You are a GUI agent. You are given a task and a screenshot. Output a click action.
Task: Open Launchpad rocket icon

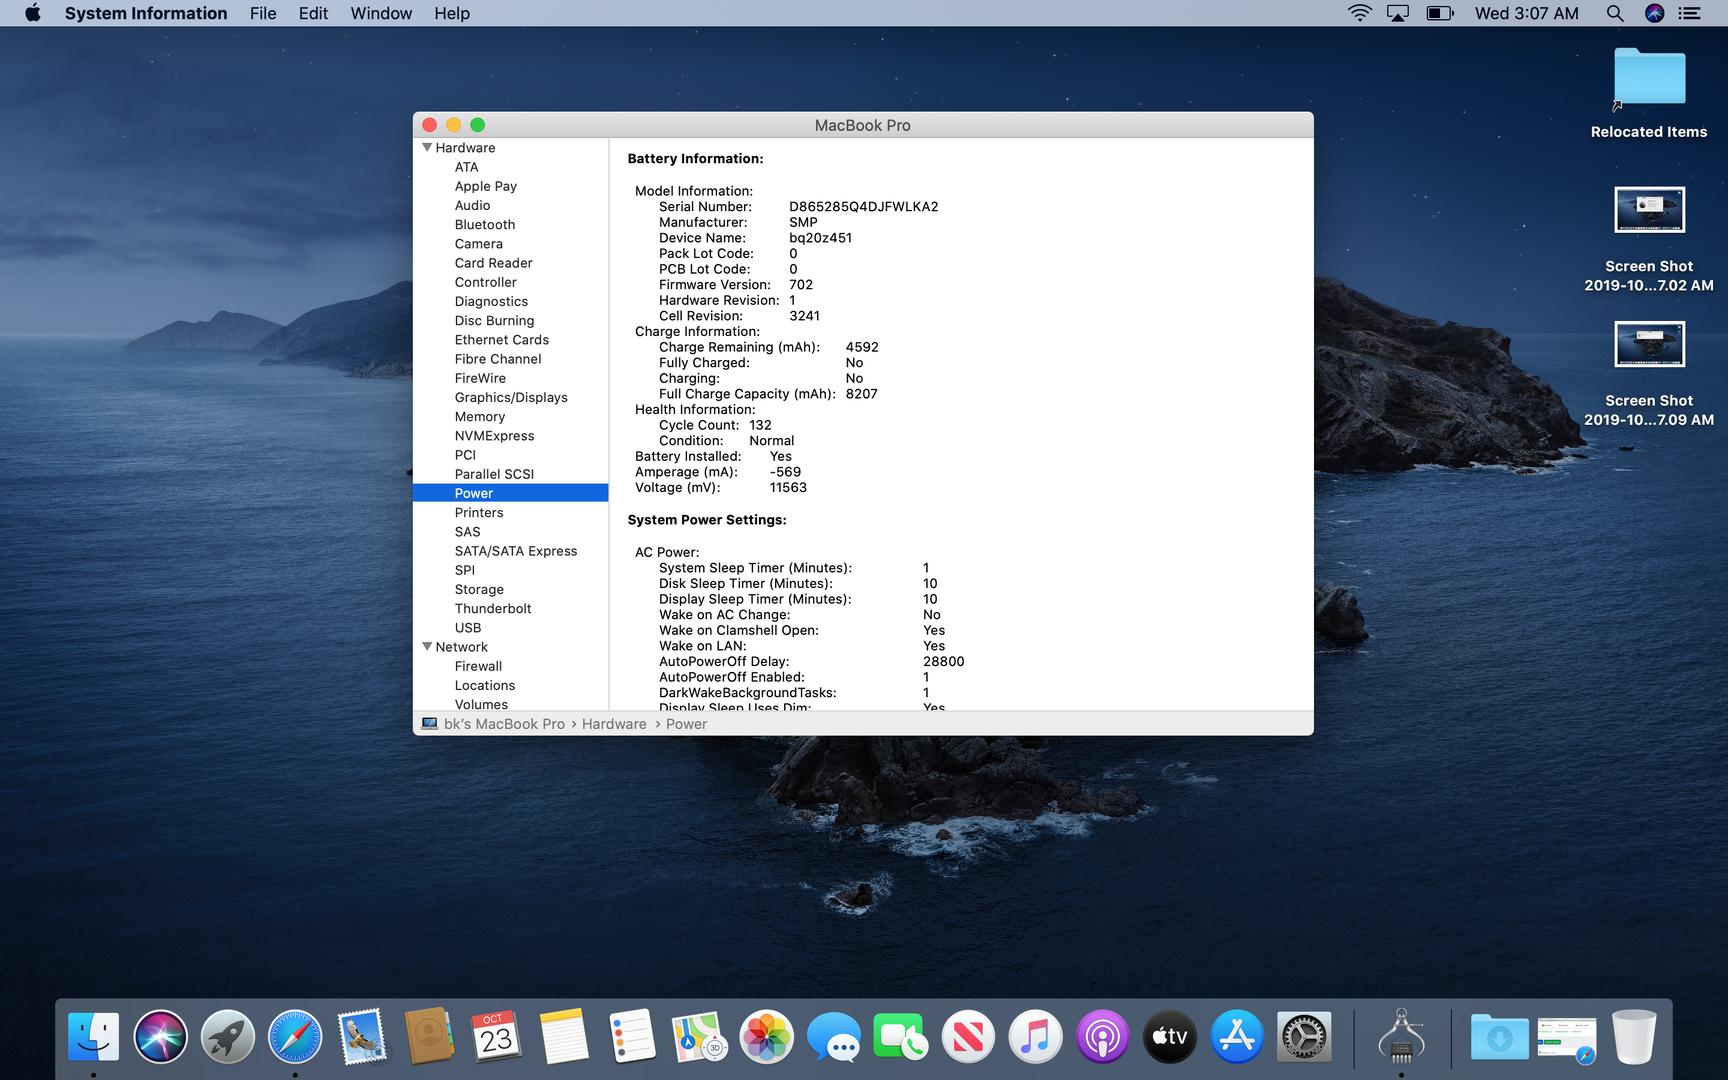click(227, 1037)
